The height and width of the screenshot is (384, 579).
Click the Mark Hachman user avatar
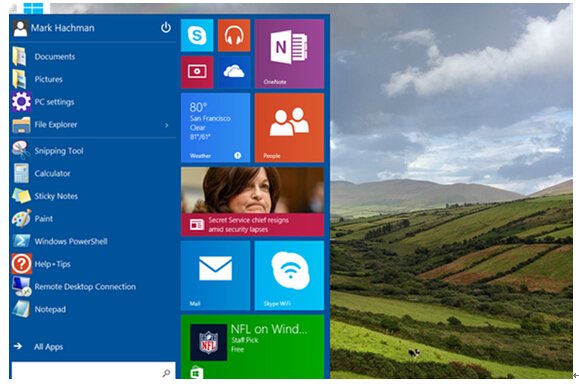pyautogui.click(x=20, y=28)
